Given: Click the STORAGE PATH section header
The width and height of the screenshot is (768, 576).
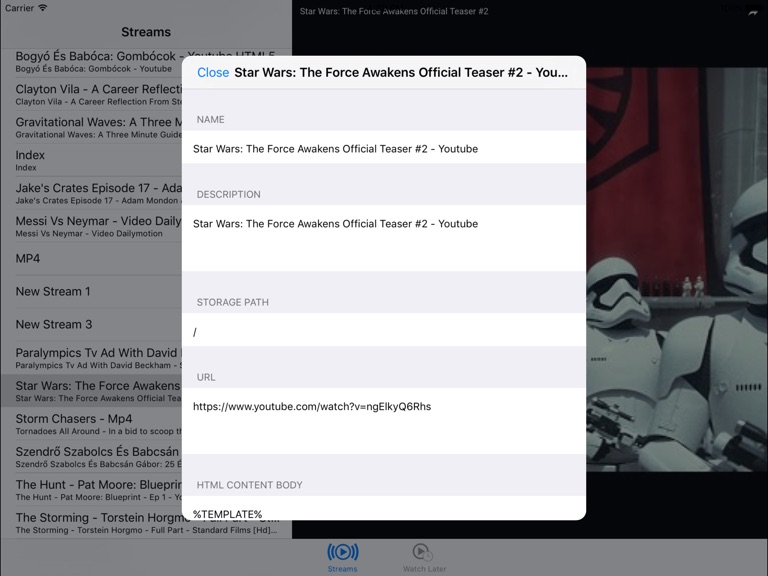Looking at the screenshot, I should 233,302.
